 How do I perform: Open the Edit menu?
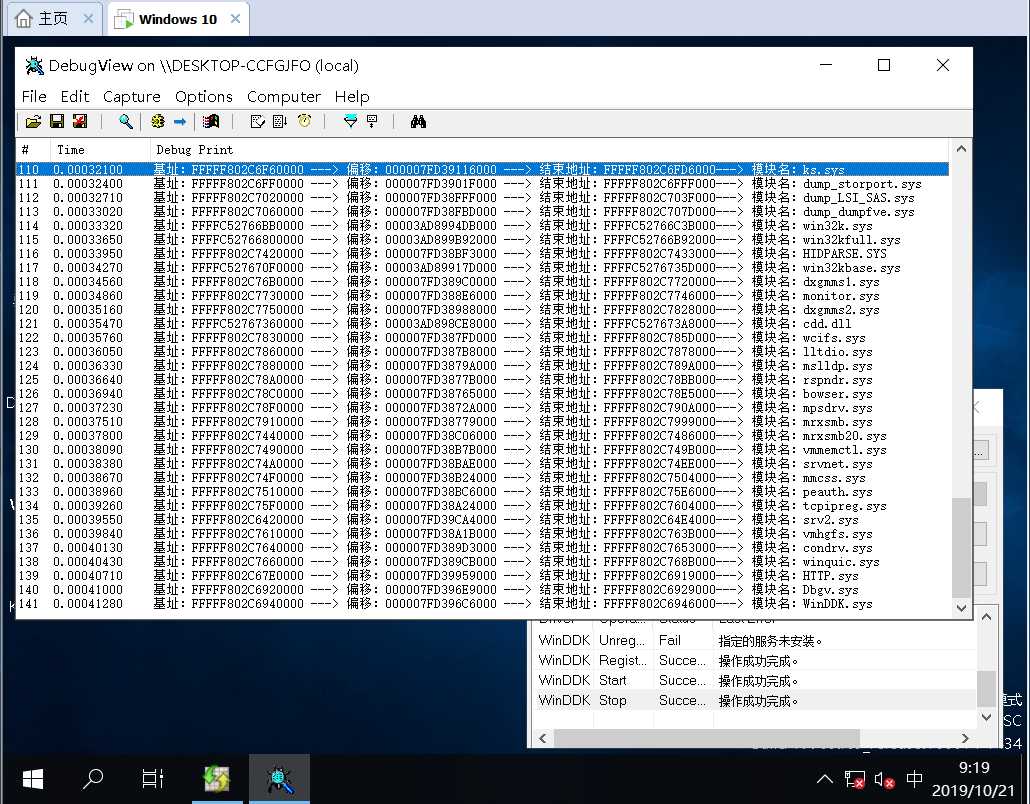pos(75,97)
